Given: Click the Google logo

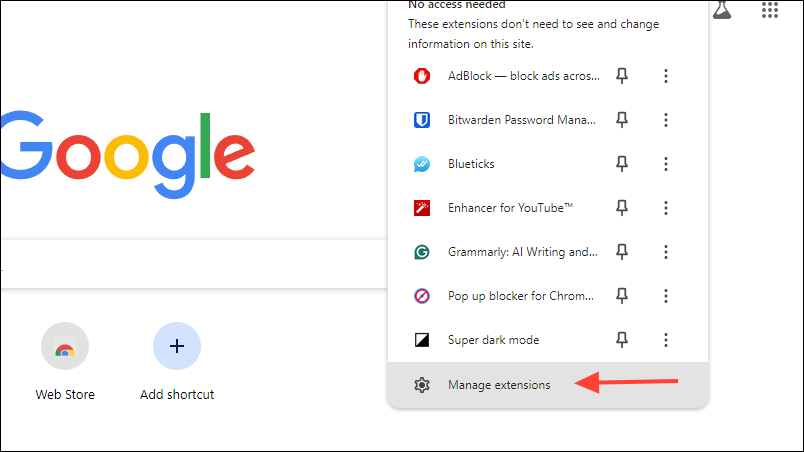Looking at the screenshot, I should [x=127, y=154].
